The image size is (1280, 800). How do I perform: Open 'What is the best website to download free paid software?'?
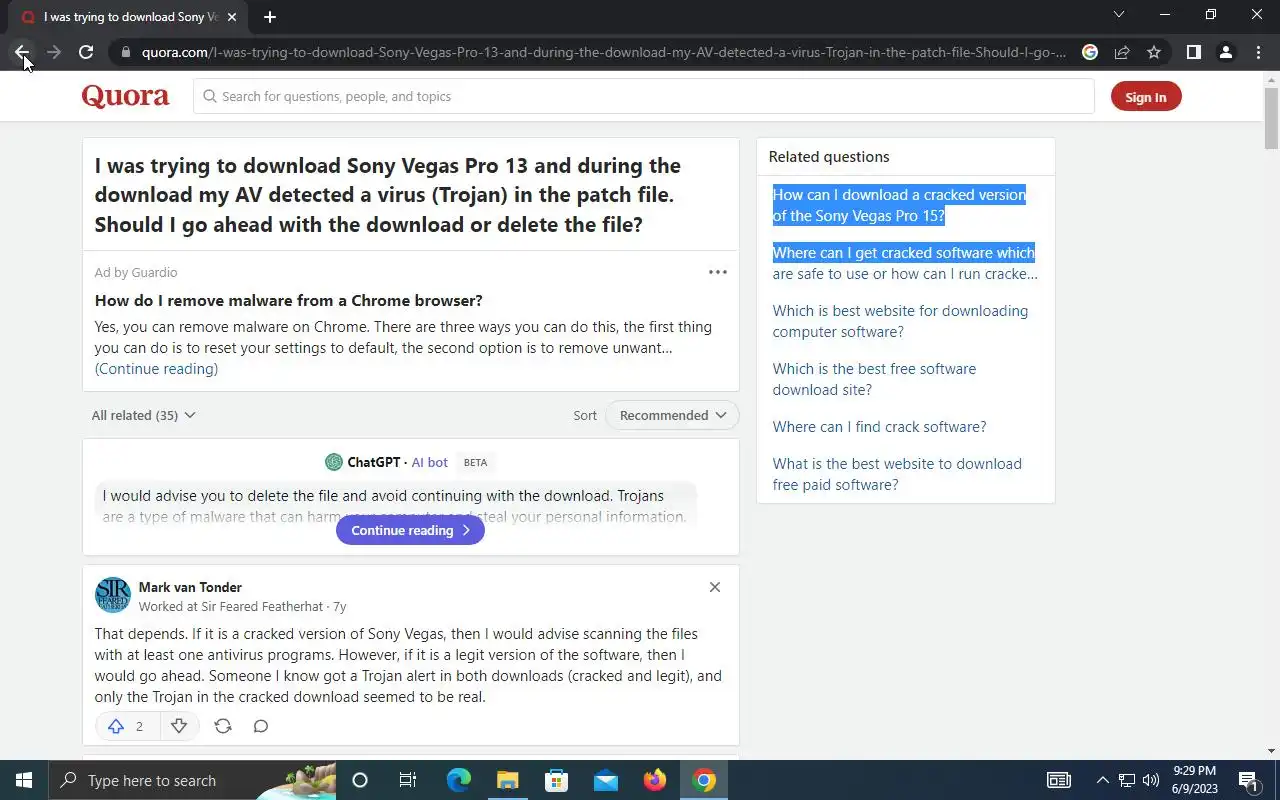point(897,474)
